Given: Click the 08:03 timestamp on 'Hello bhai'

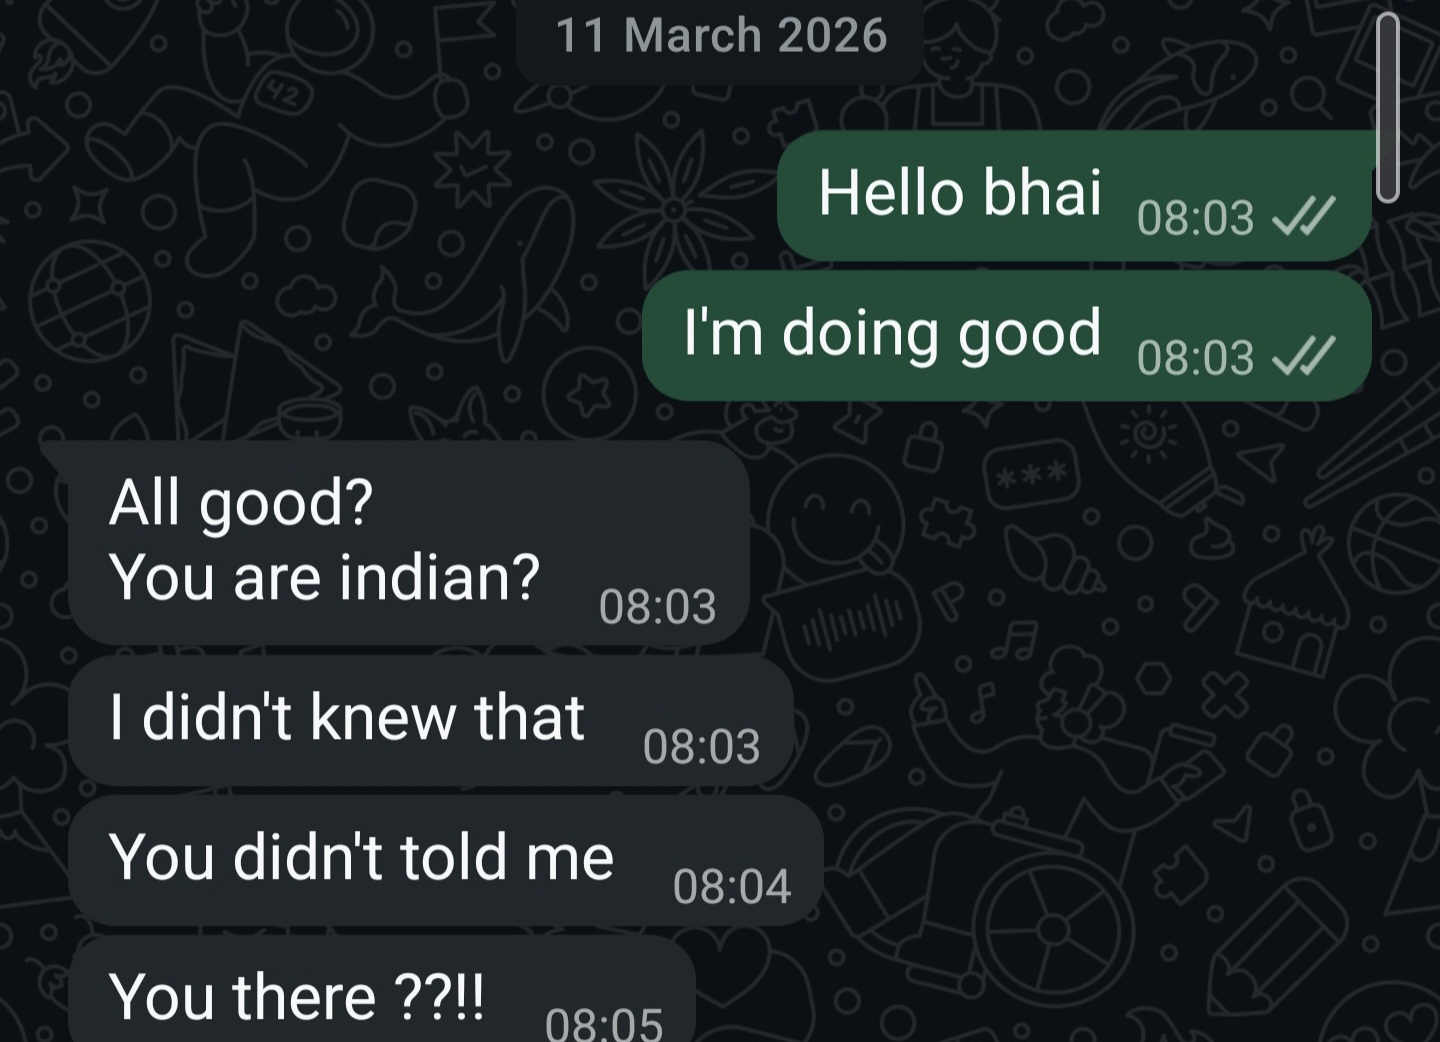Looking at the screenshot, I should pyautogui.click(x=1195, y=218).
